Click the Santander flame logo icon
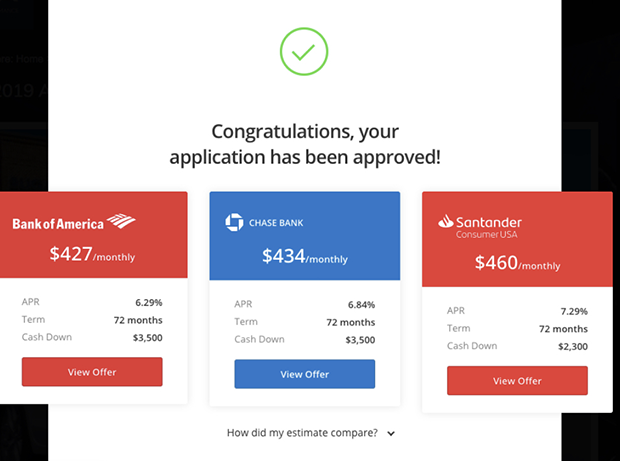This screenshot has height=461, width=620. tap(446, 222)
